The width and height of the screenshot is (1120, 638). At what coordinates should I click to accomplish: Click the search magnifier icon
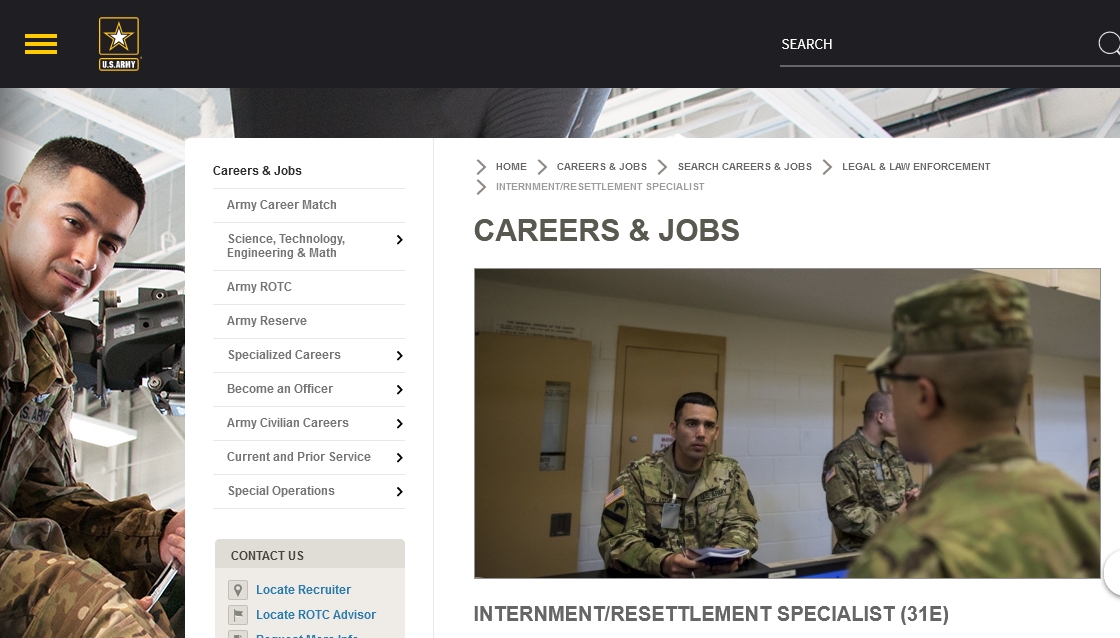click(x=1109, y=44)
